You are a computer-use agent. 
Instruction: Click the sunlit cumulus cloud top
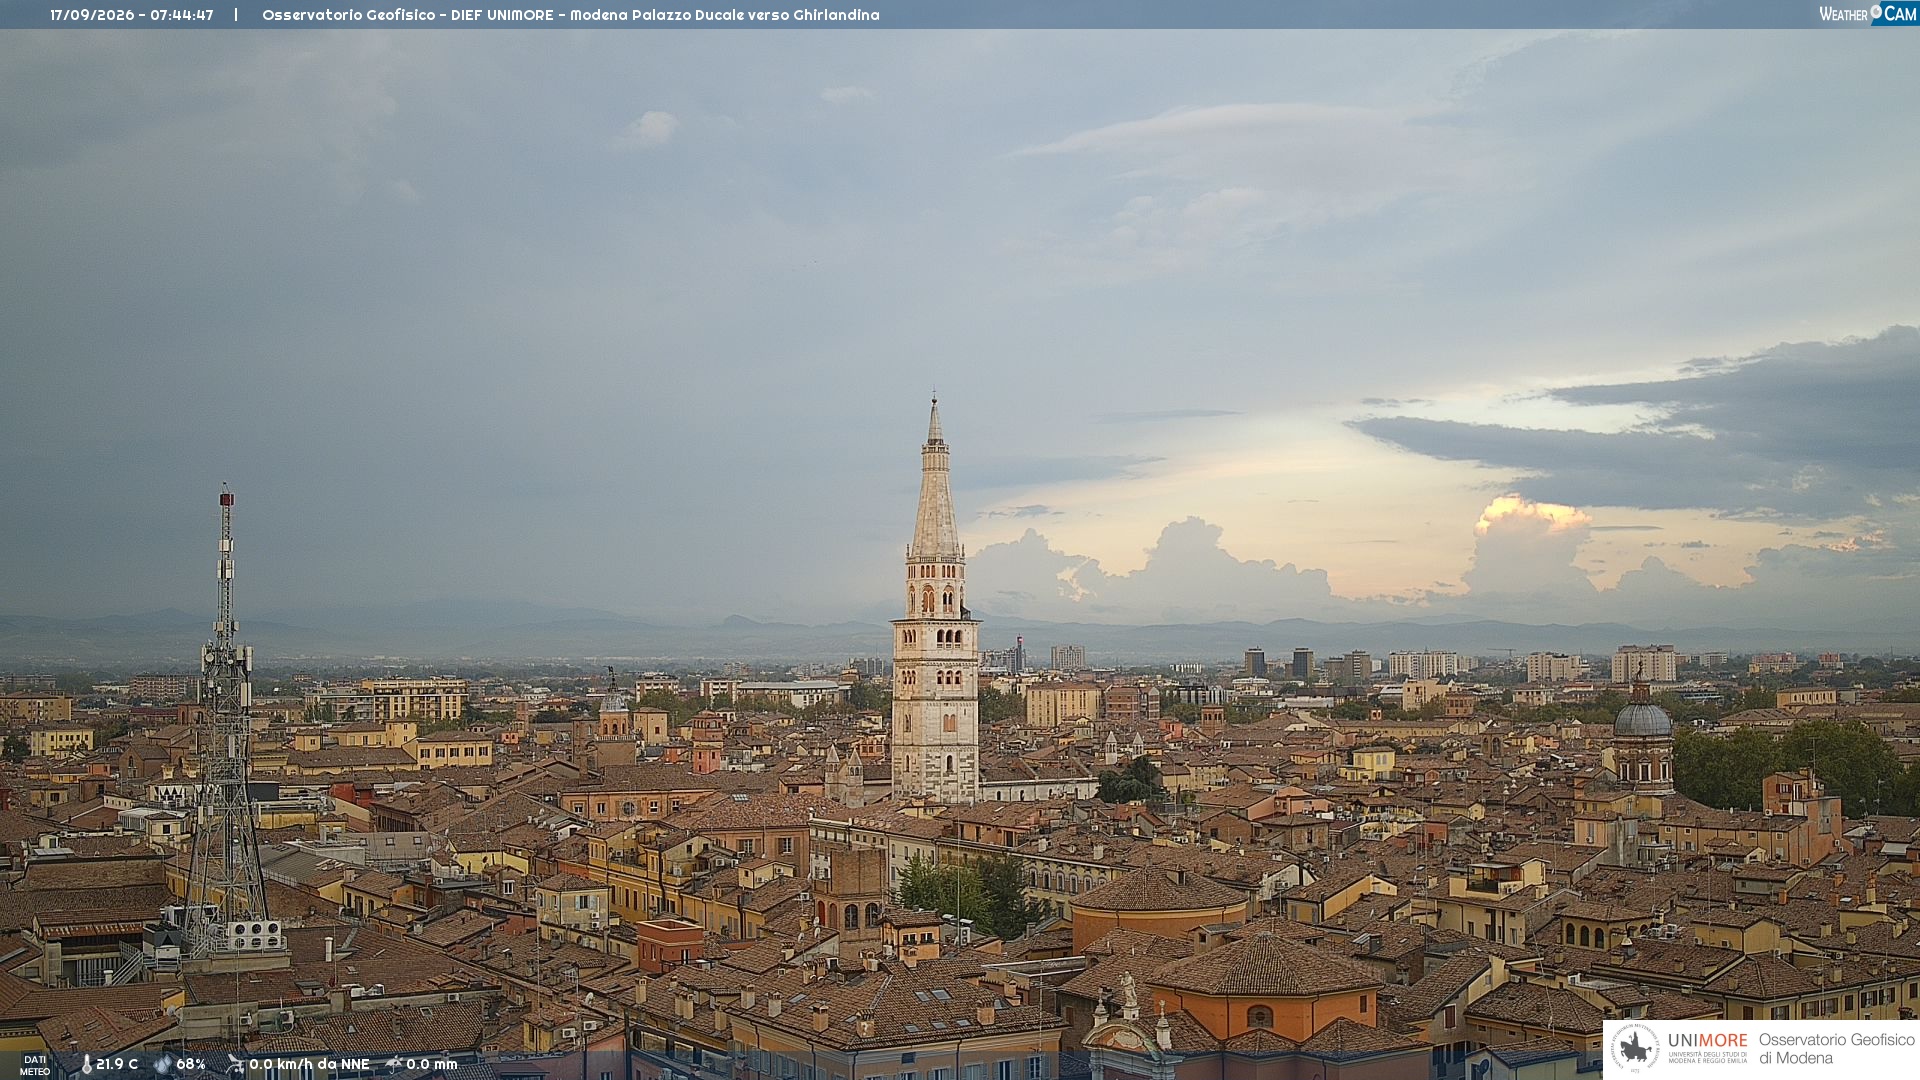(x=1530, y=515)
